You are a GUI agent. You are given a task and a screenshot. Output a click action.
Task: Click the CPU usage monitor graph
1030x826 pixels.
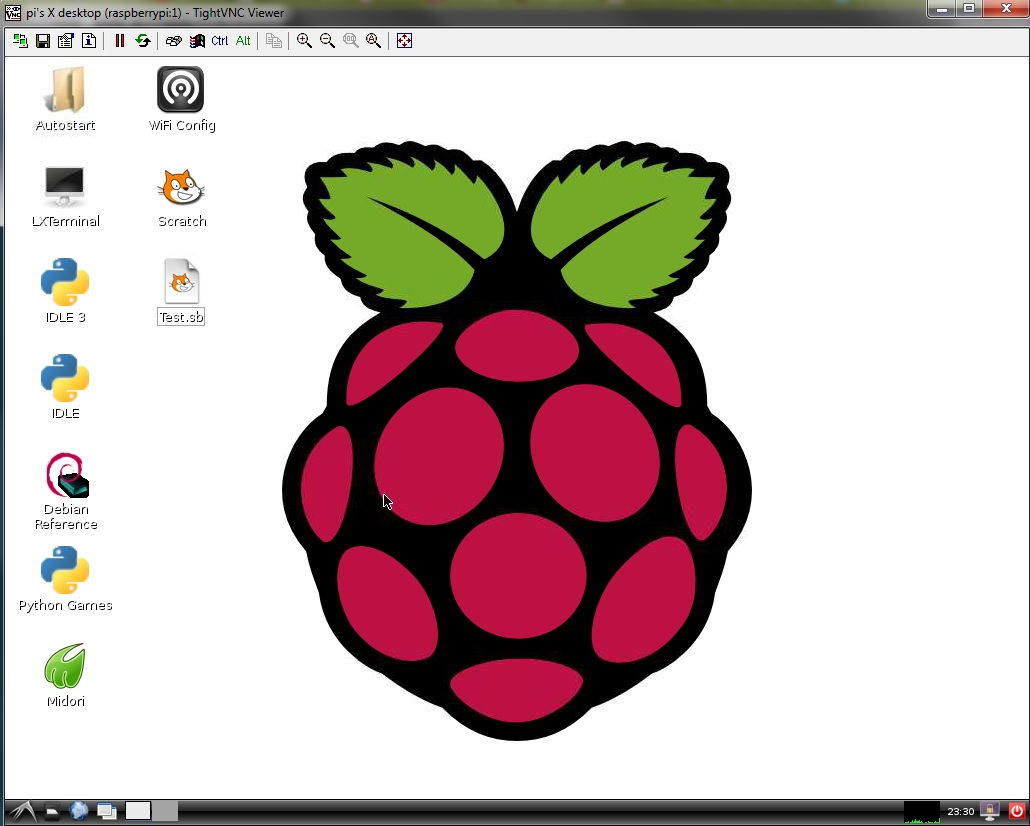pos(922,812)
